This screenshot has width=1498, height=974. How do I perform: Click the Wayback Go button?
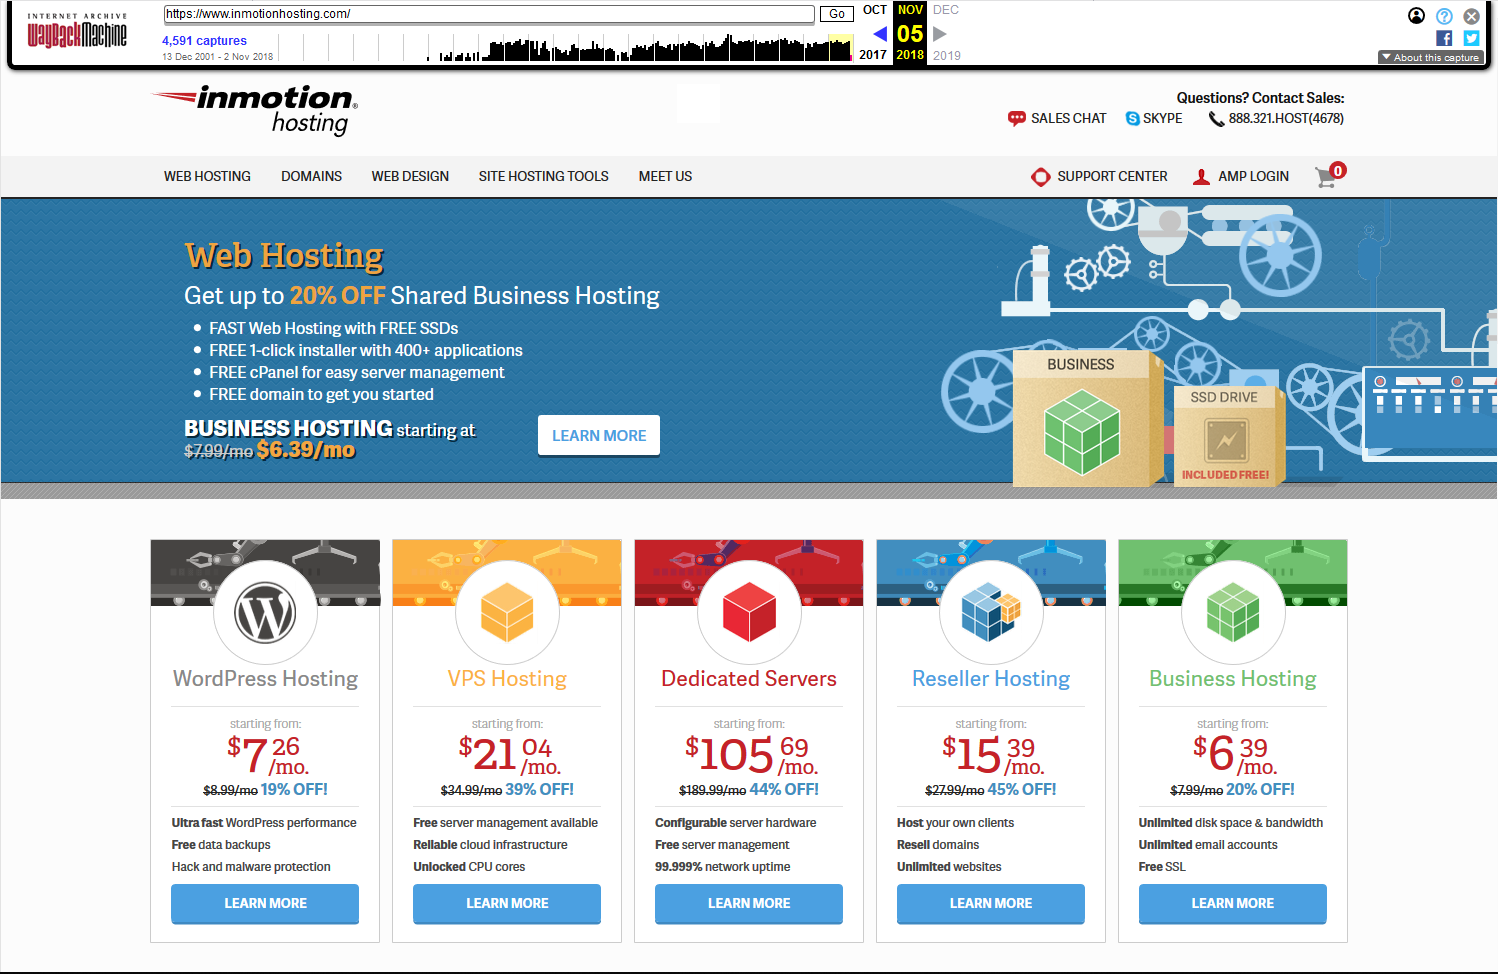[837, 14]
